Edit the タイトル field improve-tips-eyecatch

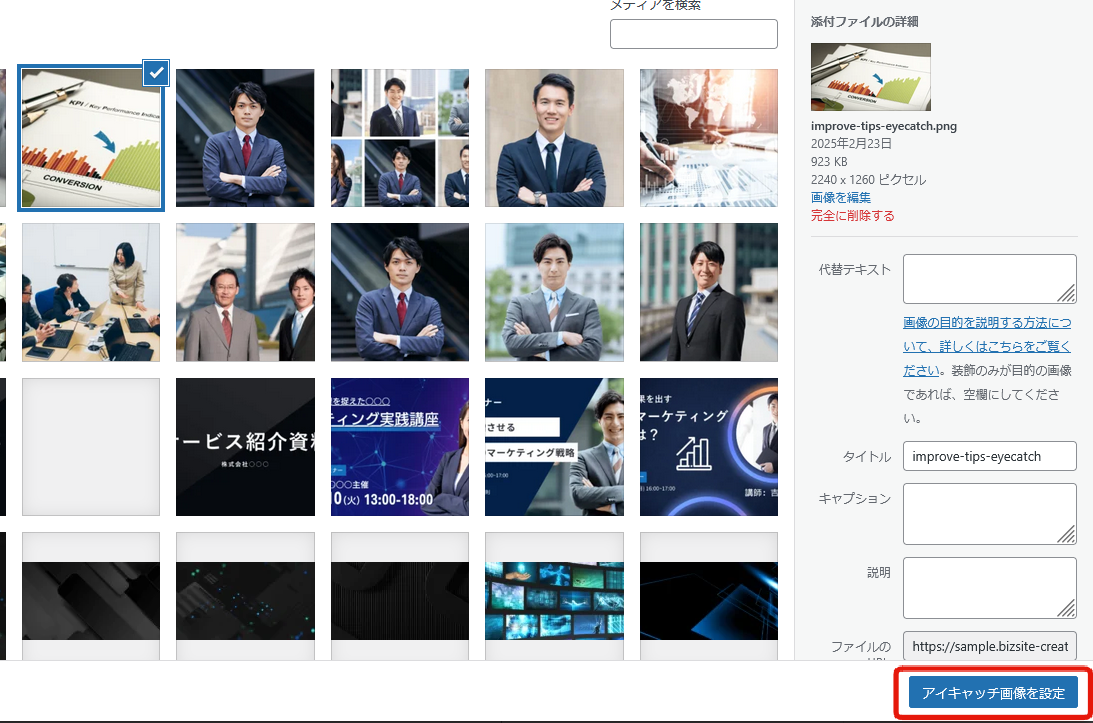(x=990, y=457)
